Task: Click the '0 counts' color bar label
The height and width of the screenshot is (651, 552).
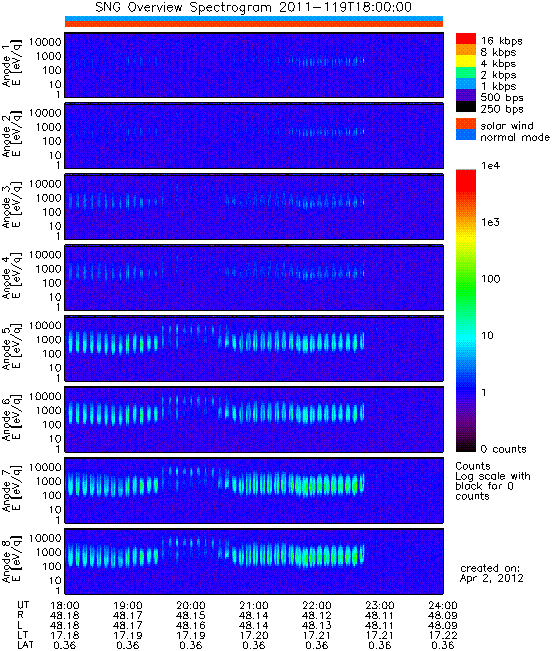Action: (503, 449)
